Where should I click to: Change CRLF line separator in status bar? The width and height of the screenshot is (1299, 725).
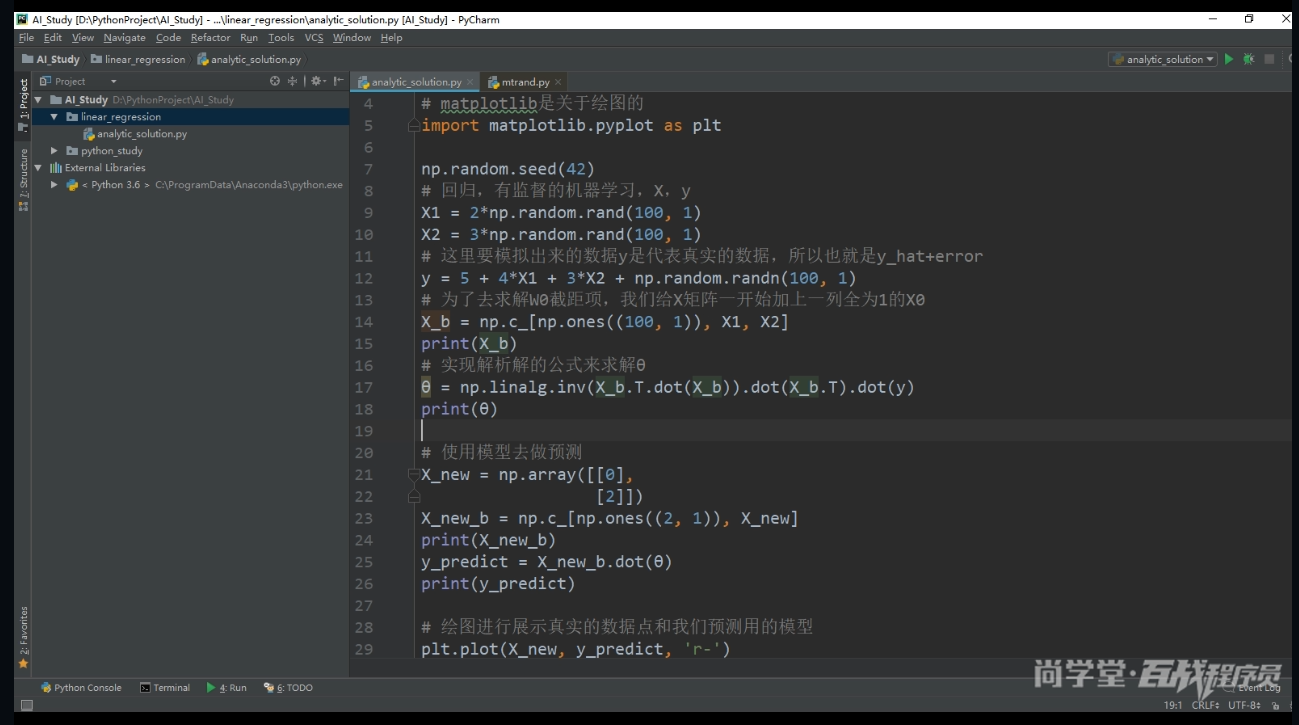[1206, 705]
